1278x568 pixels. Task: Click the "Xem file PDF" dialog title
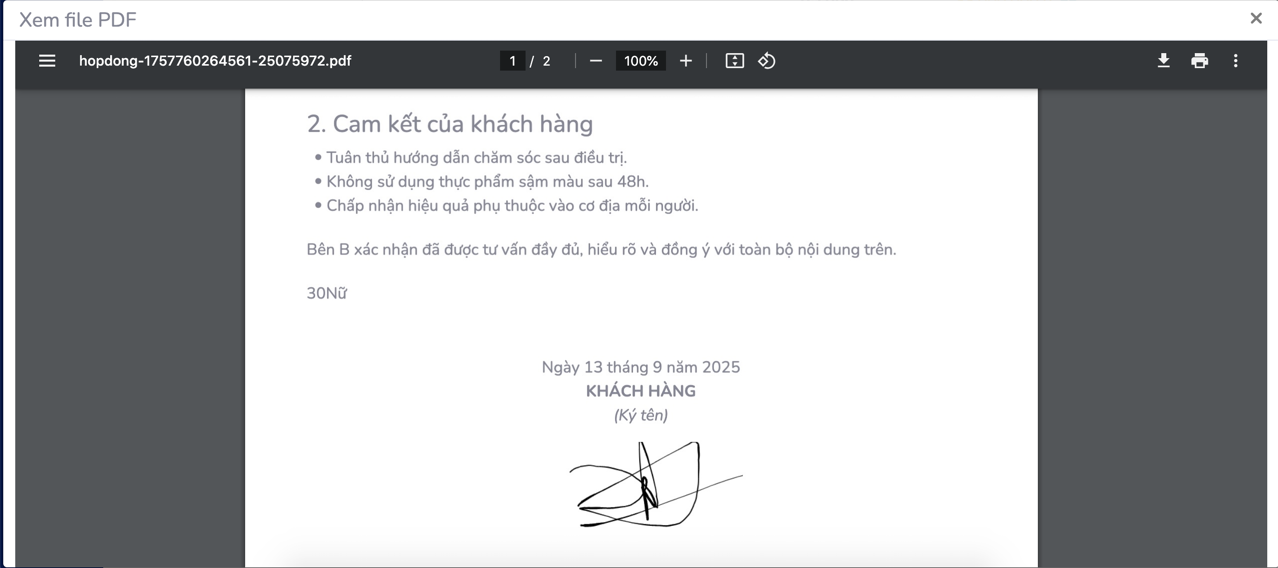(78, 20)
